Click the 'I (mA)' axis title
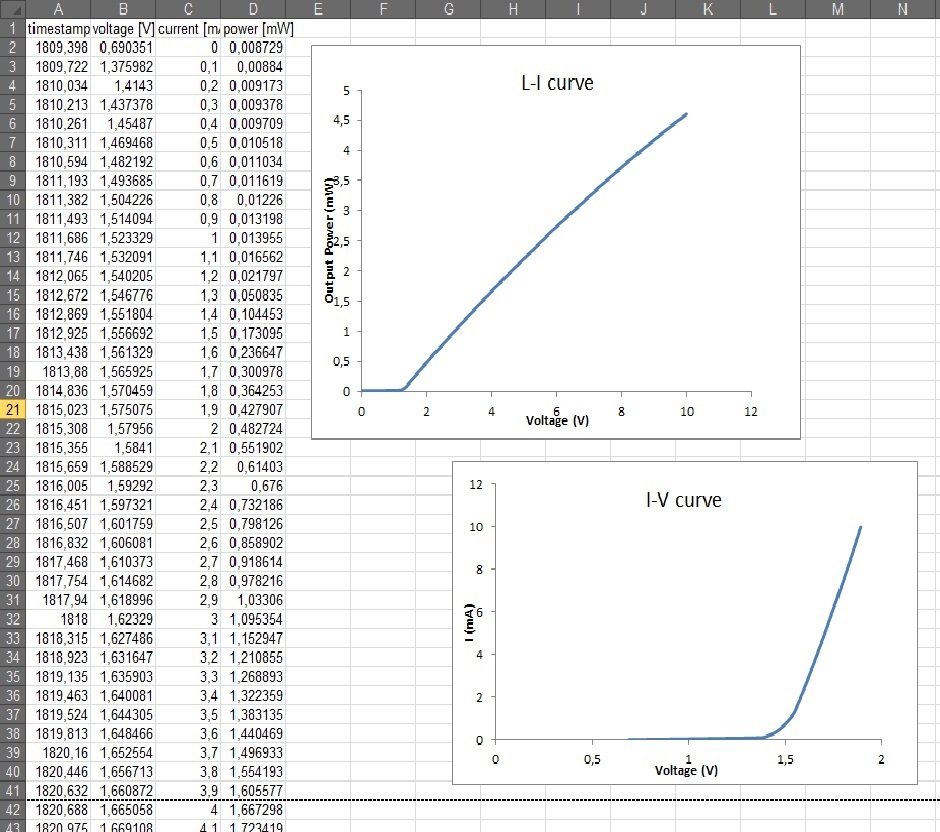Screen dimensions: 940x832 tap(469, 622)
